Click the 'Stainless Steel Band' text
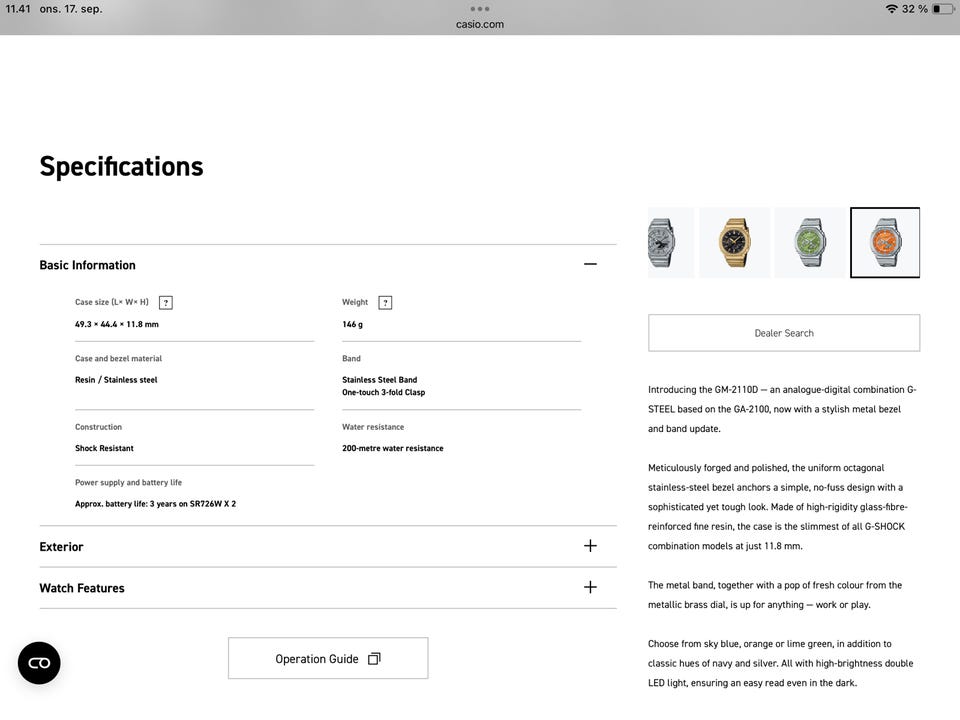This screenshot has width=960, height=720. (x=380, y=380)
